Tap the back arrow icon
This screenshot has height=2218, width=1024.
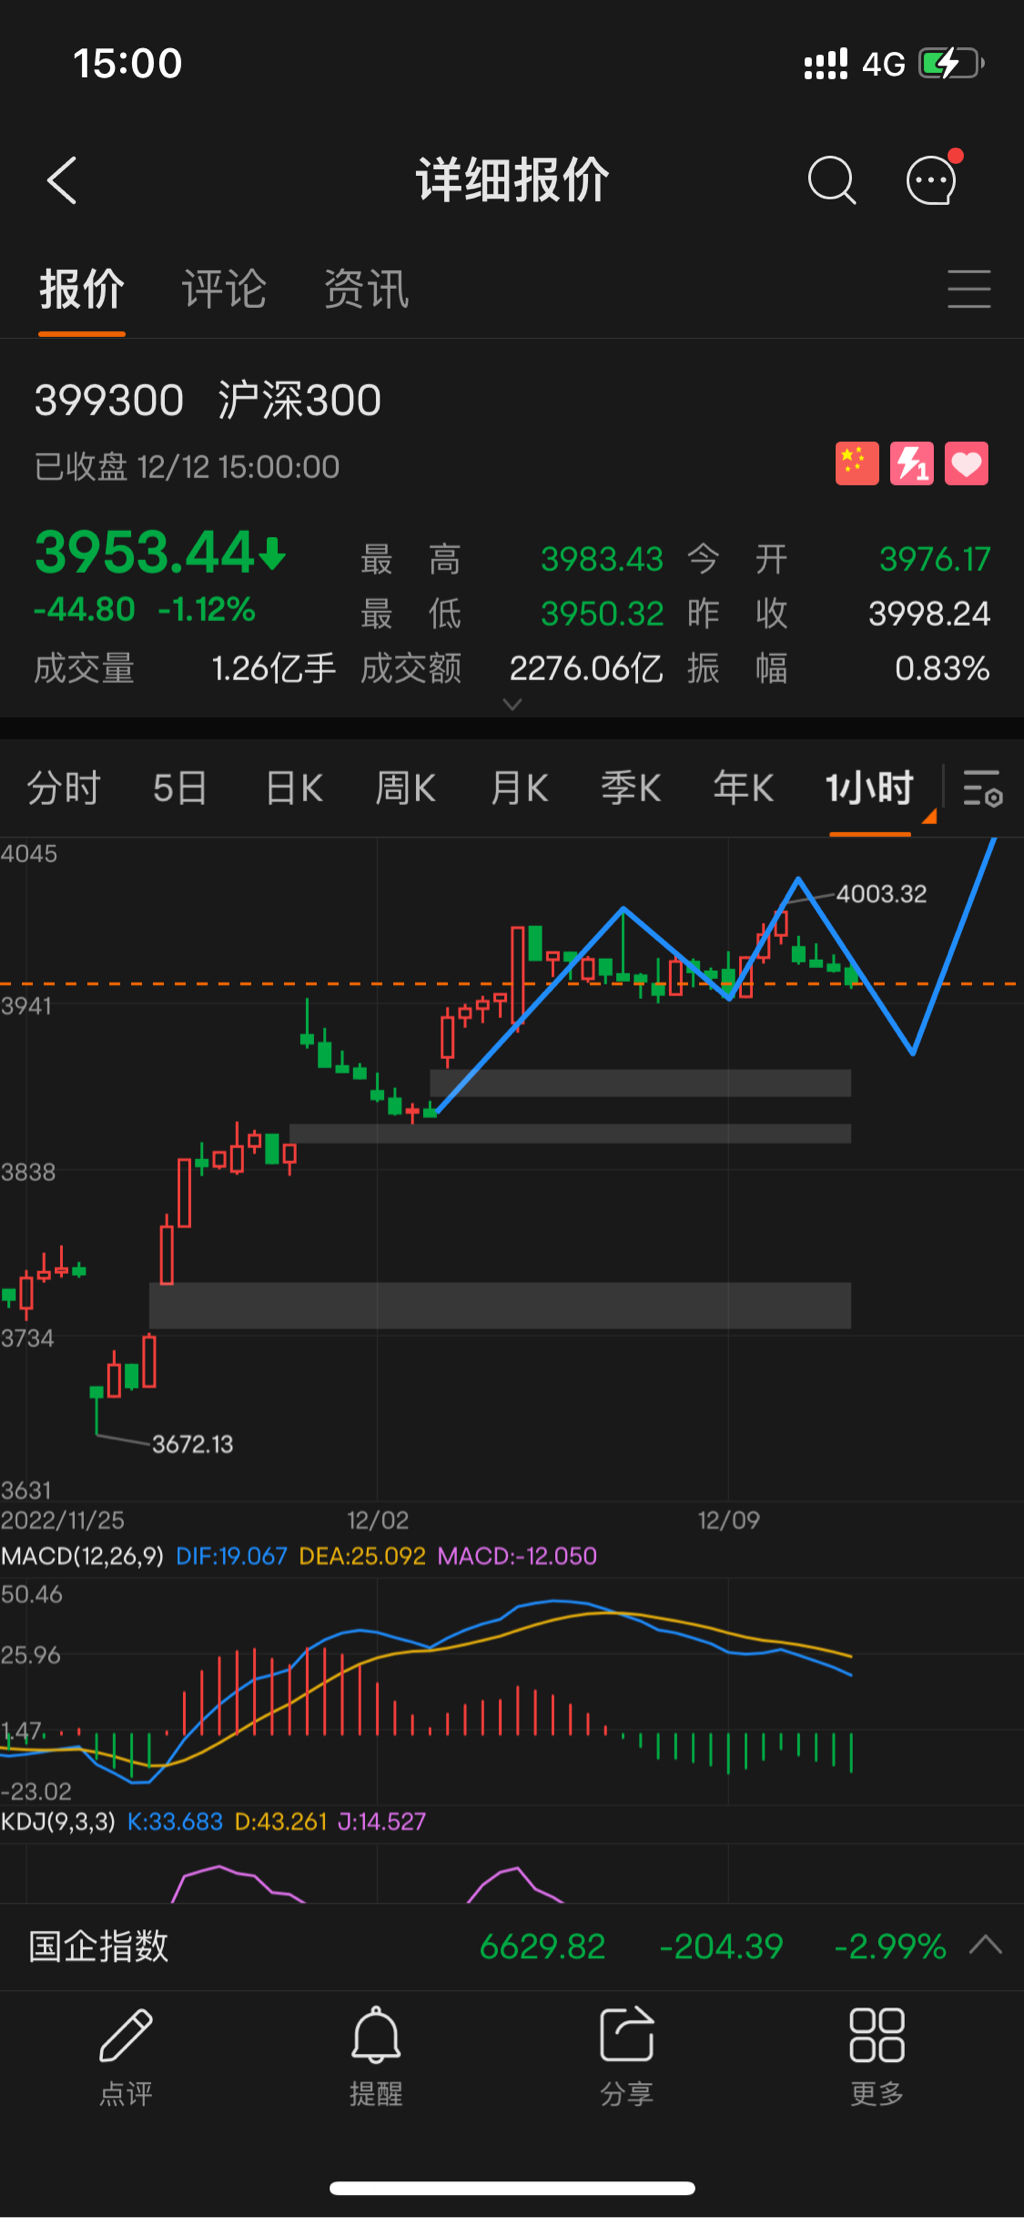point(62,181)
